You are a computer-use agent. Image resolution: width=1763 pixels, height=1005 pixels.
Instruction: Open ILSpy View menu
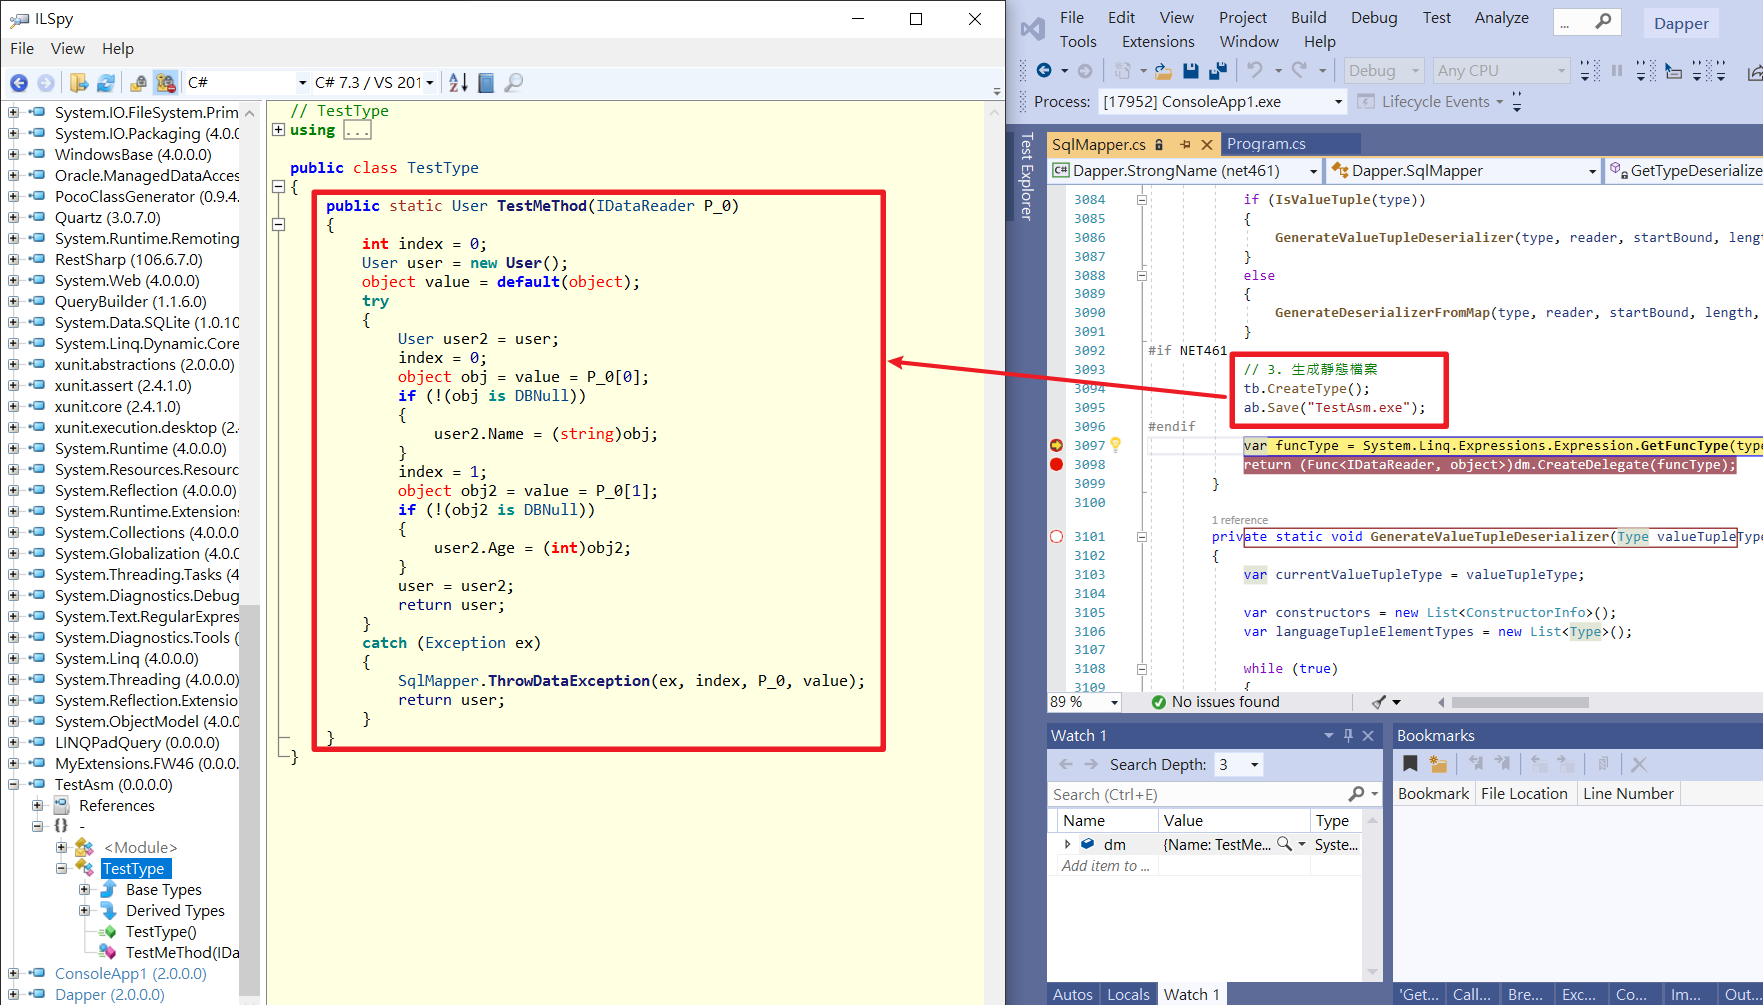pyautogui.click(x=68, y=49)
